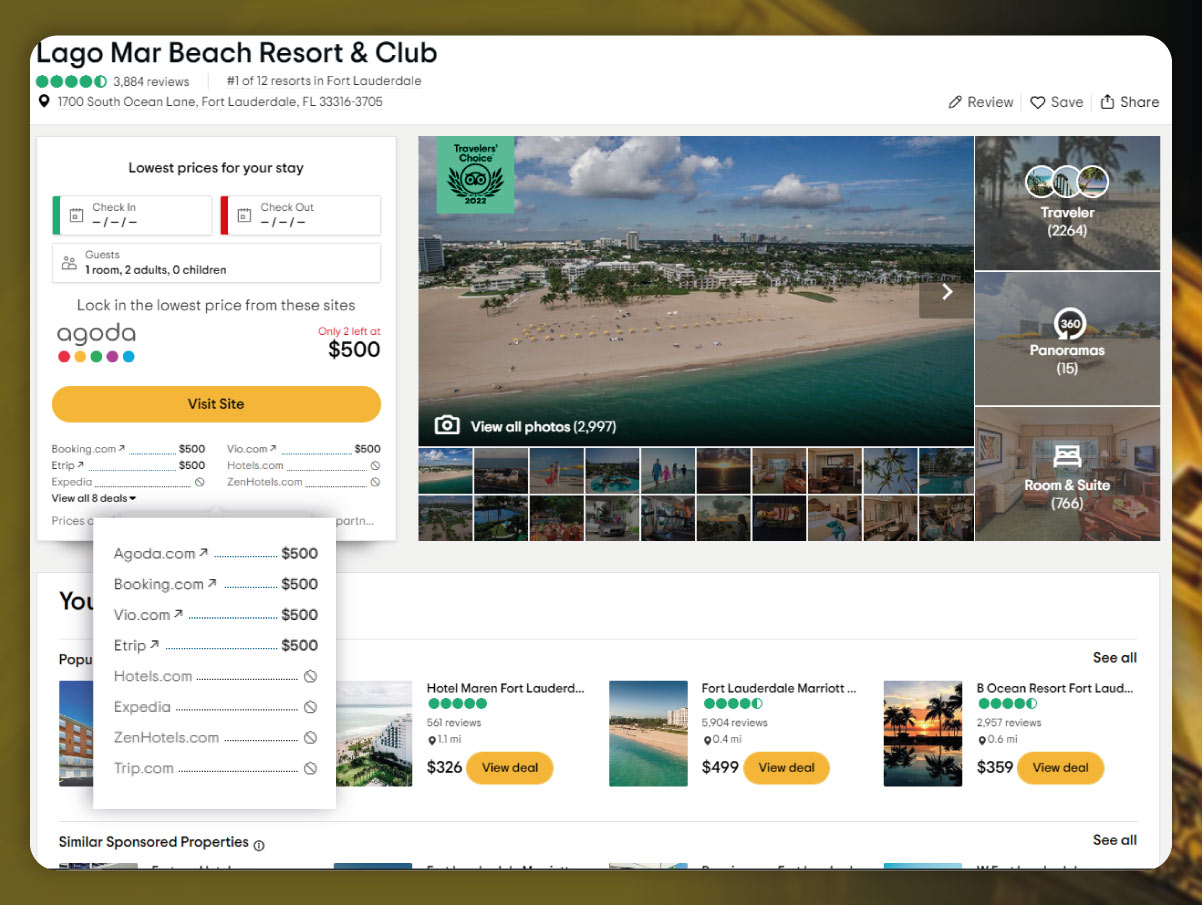Screen dimensions: 1202x905
Task: Open the family walking on beach thumbnail
Action: pyautogui.click(x=668, y=470)
